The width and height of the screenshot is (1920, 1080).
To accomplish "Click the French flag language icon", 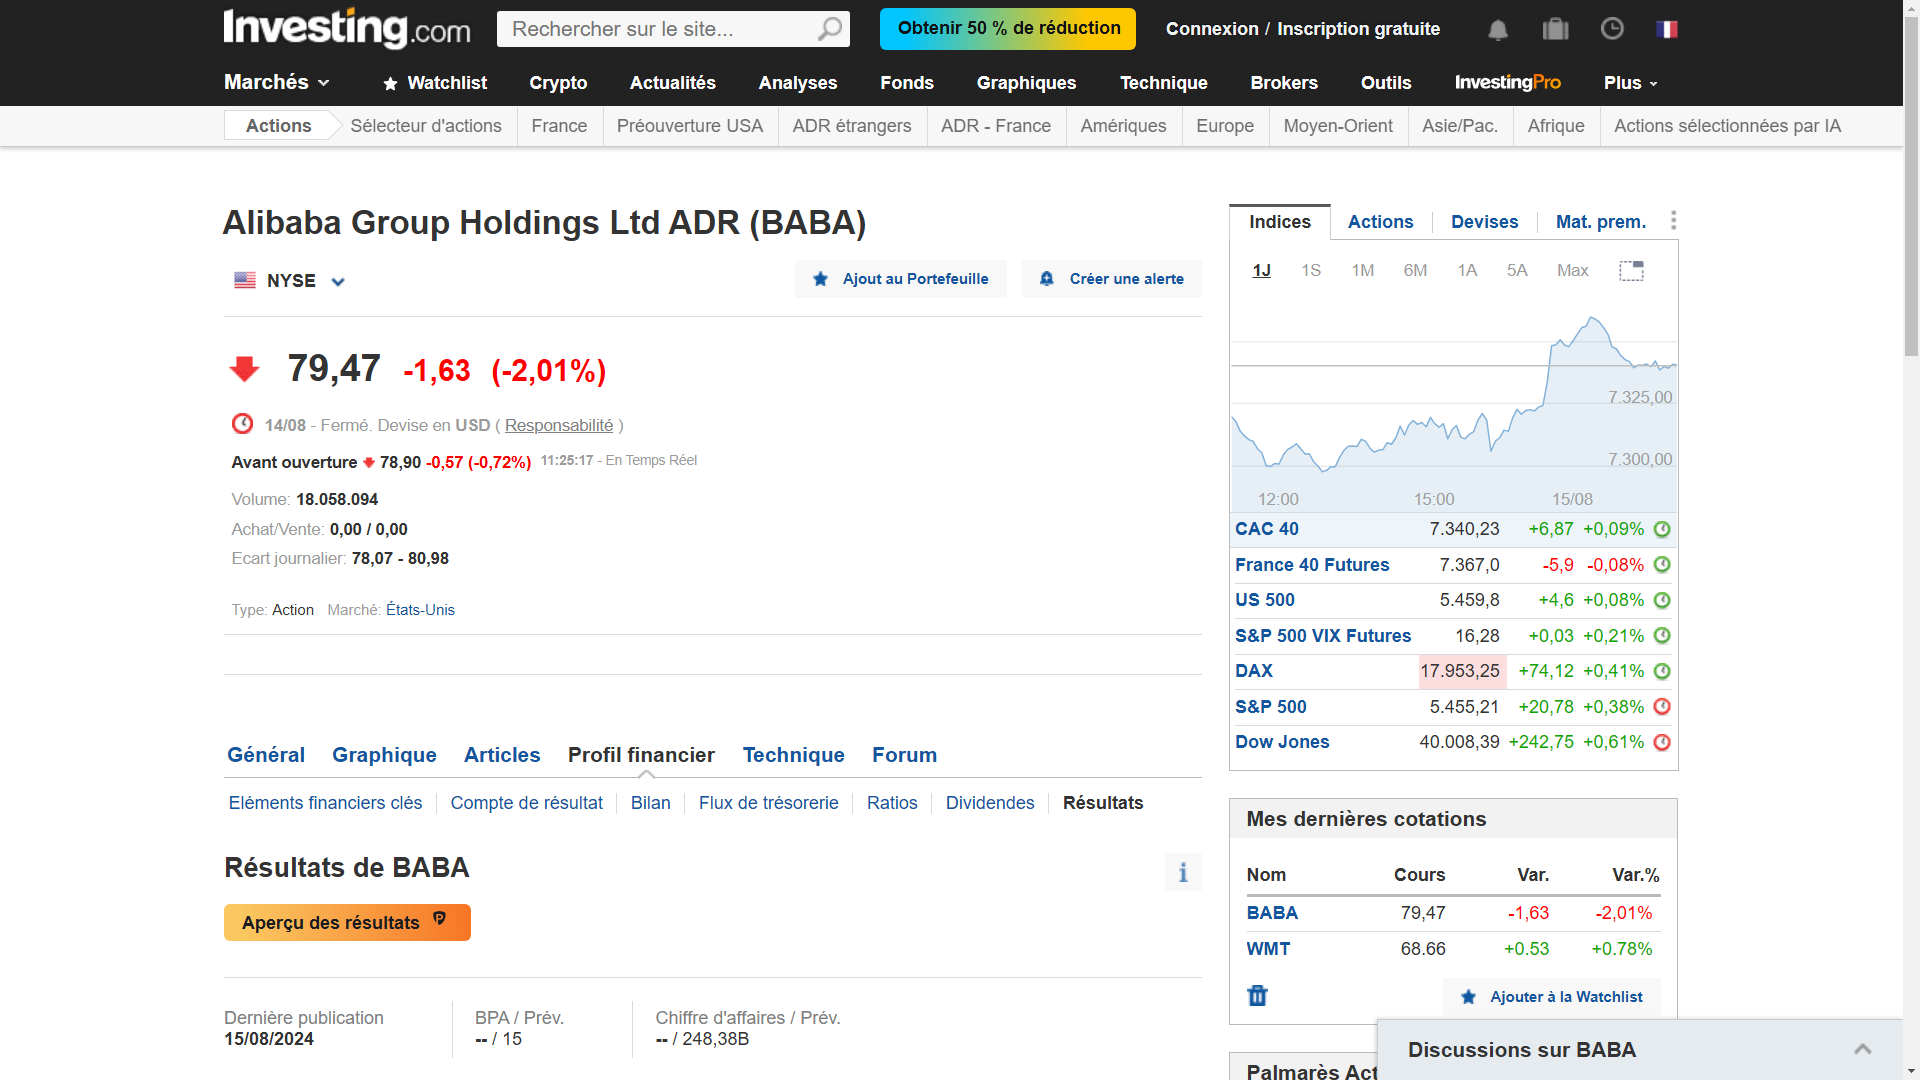I will click(x=1667, y=29).
